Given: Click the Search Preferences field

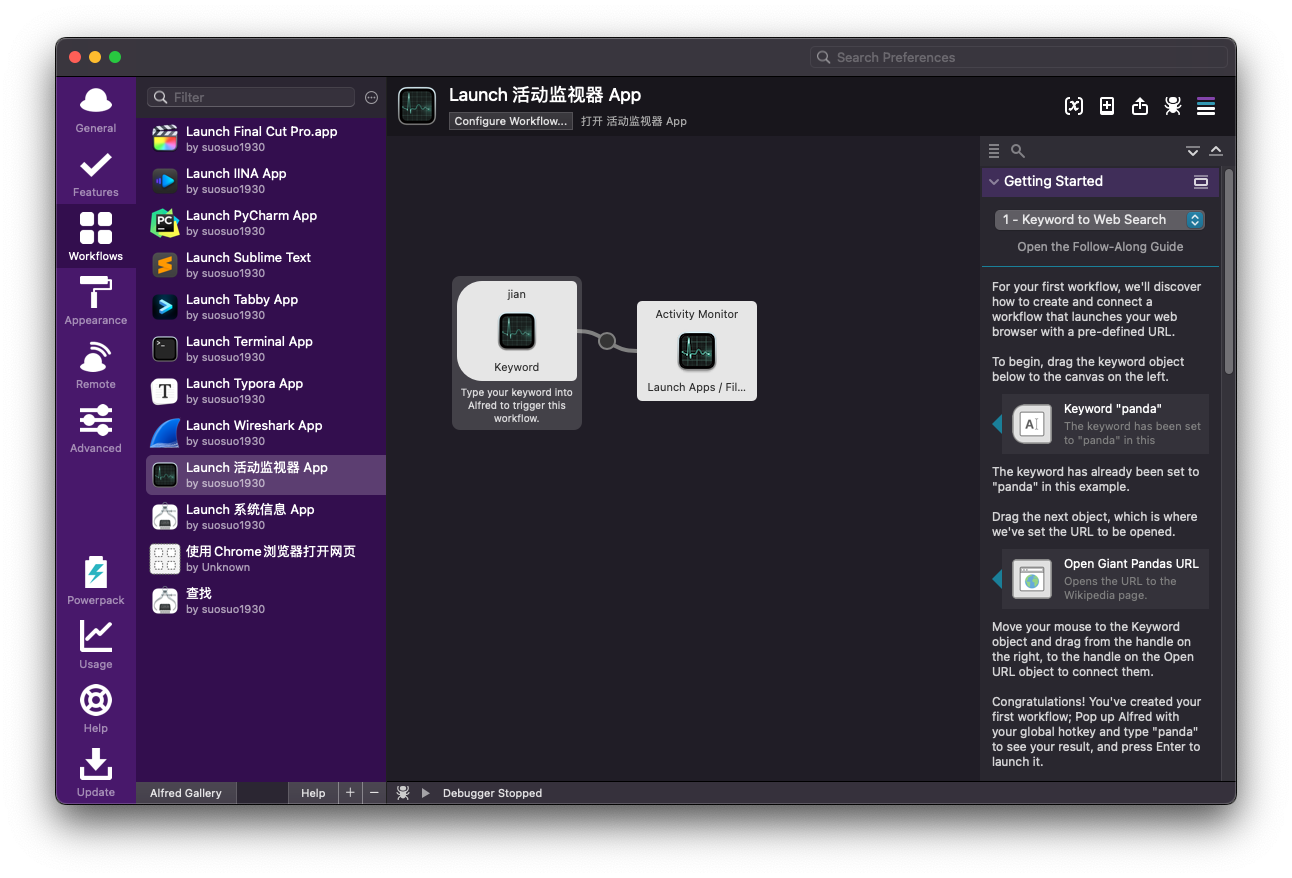Looking at the screenshot, I should [1019, 57].
